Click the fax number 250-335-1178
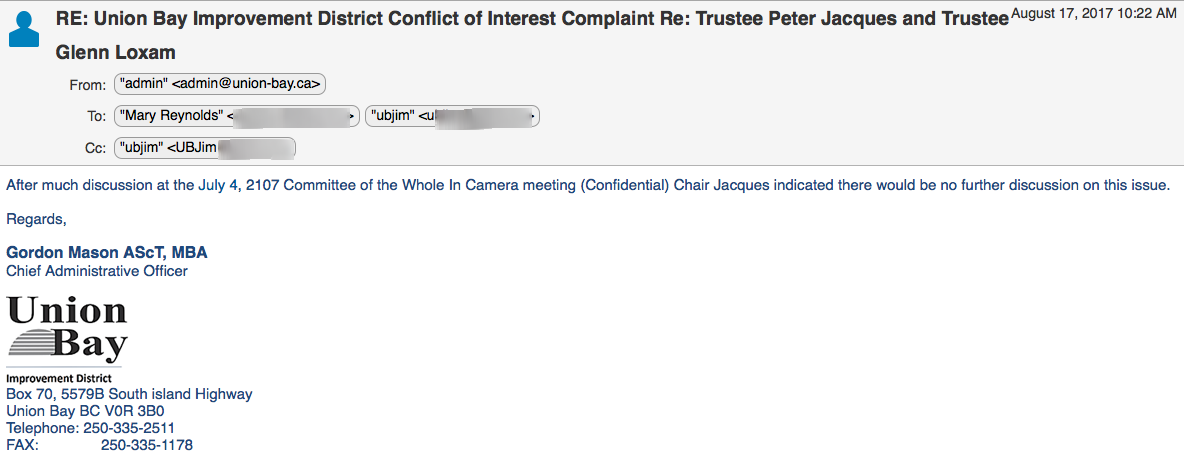1184x465 pixels. tap(147, 445)
